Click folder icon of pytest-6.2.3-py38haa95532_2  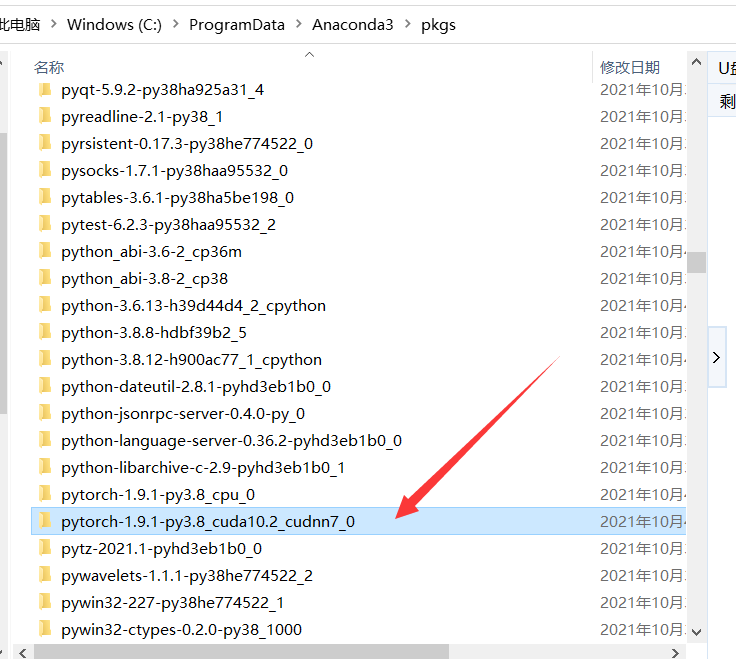click(45, 224)
